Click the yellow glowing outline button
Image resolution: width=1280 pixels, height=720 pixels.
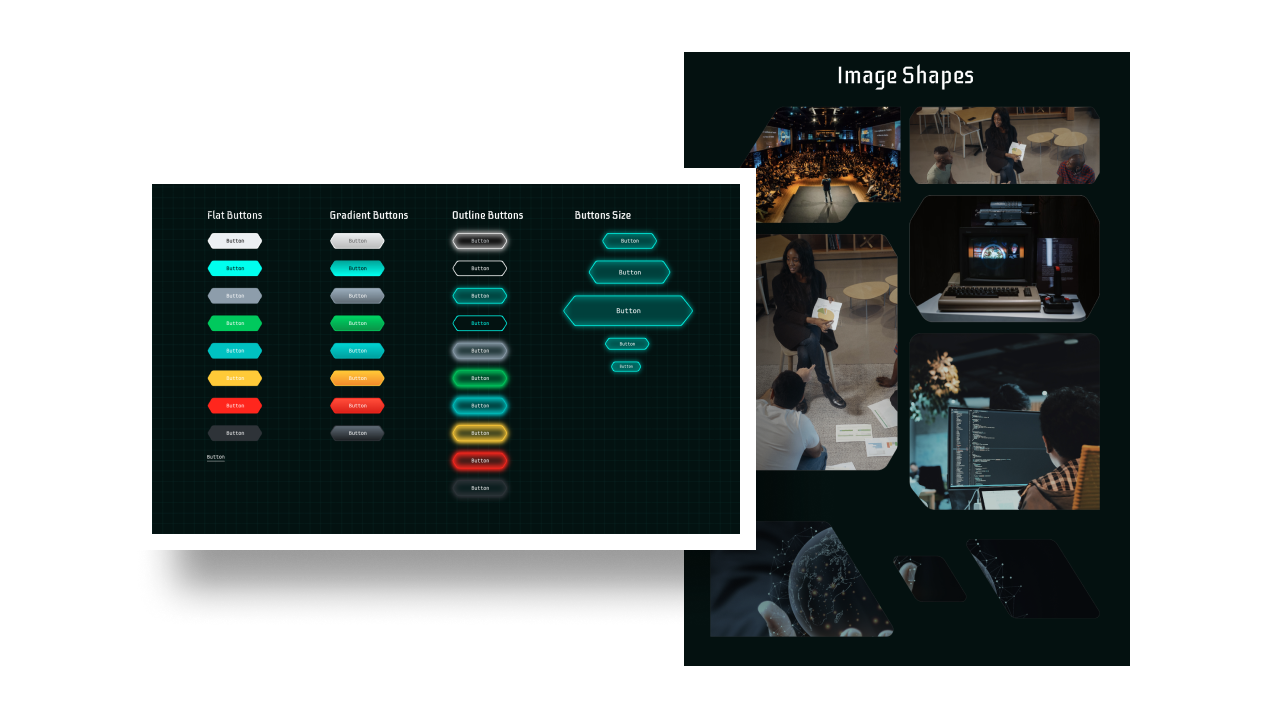[x=480, y=433]
